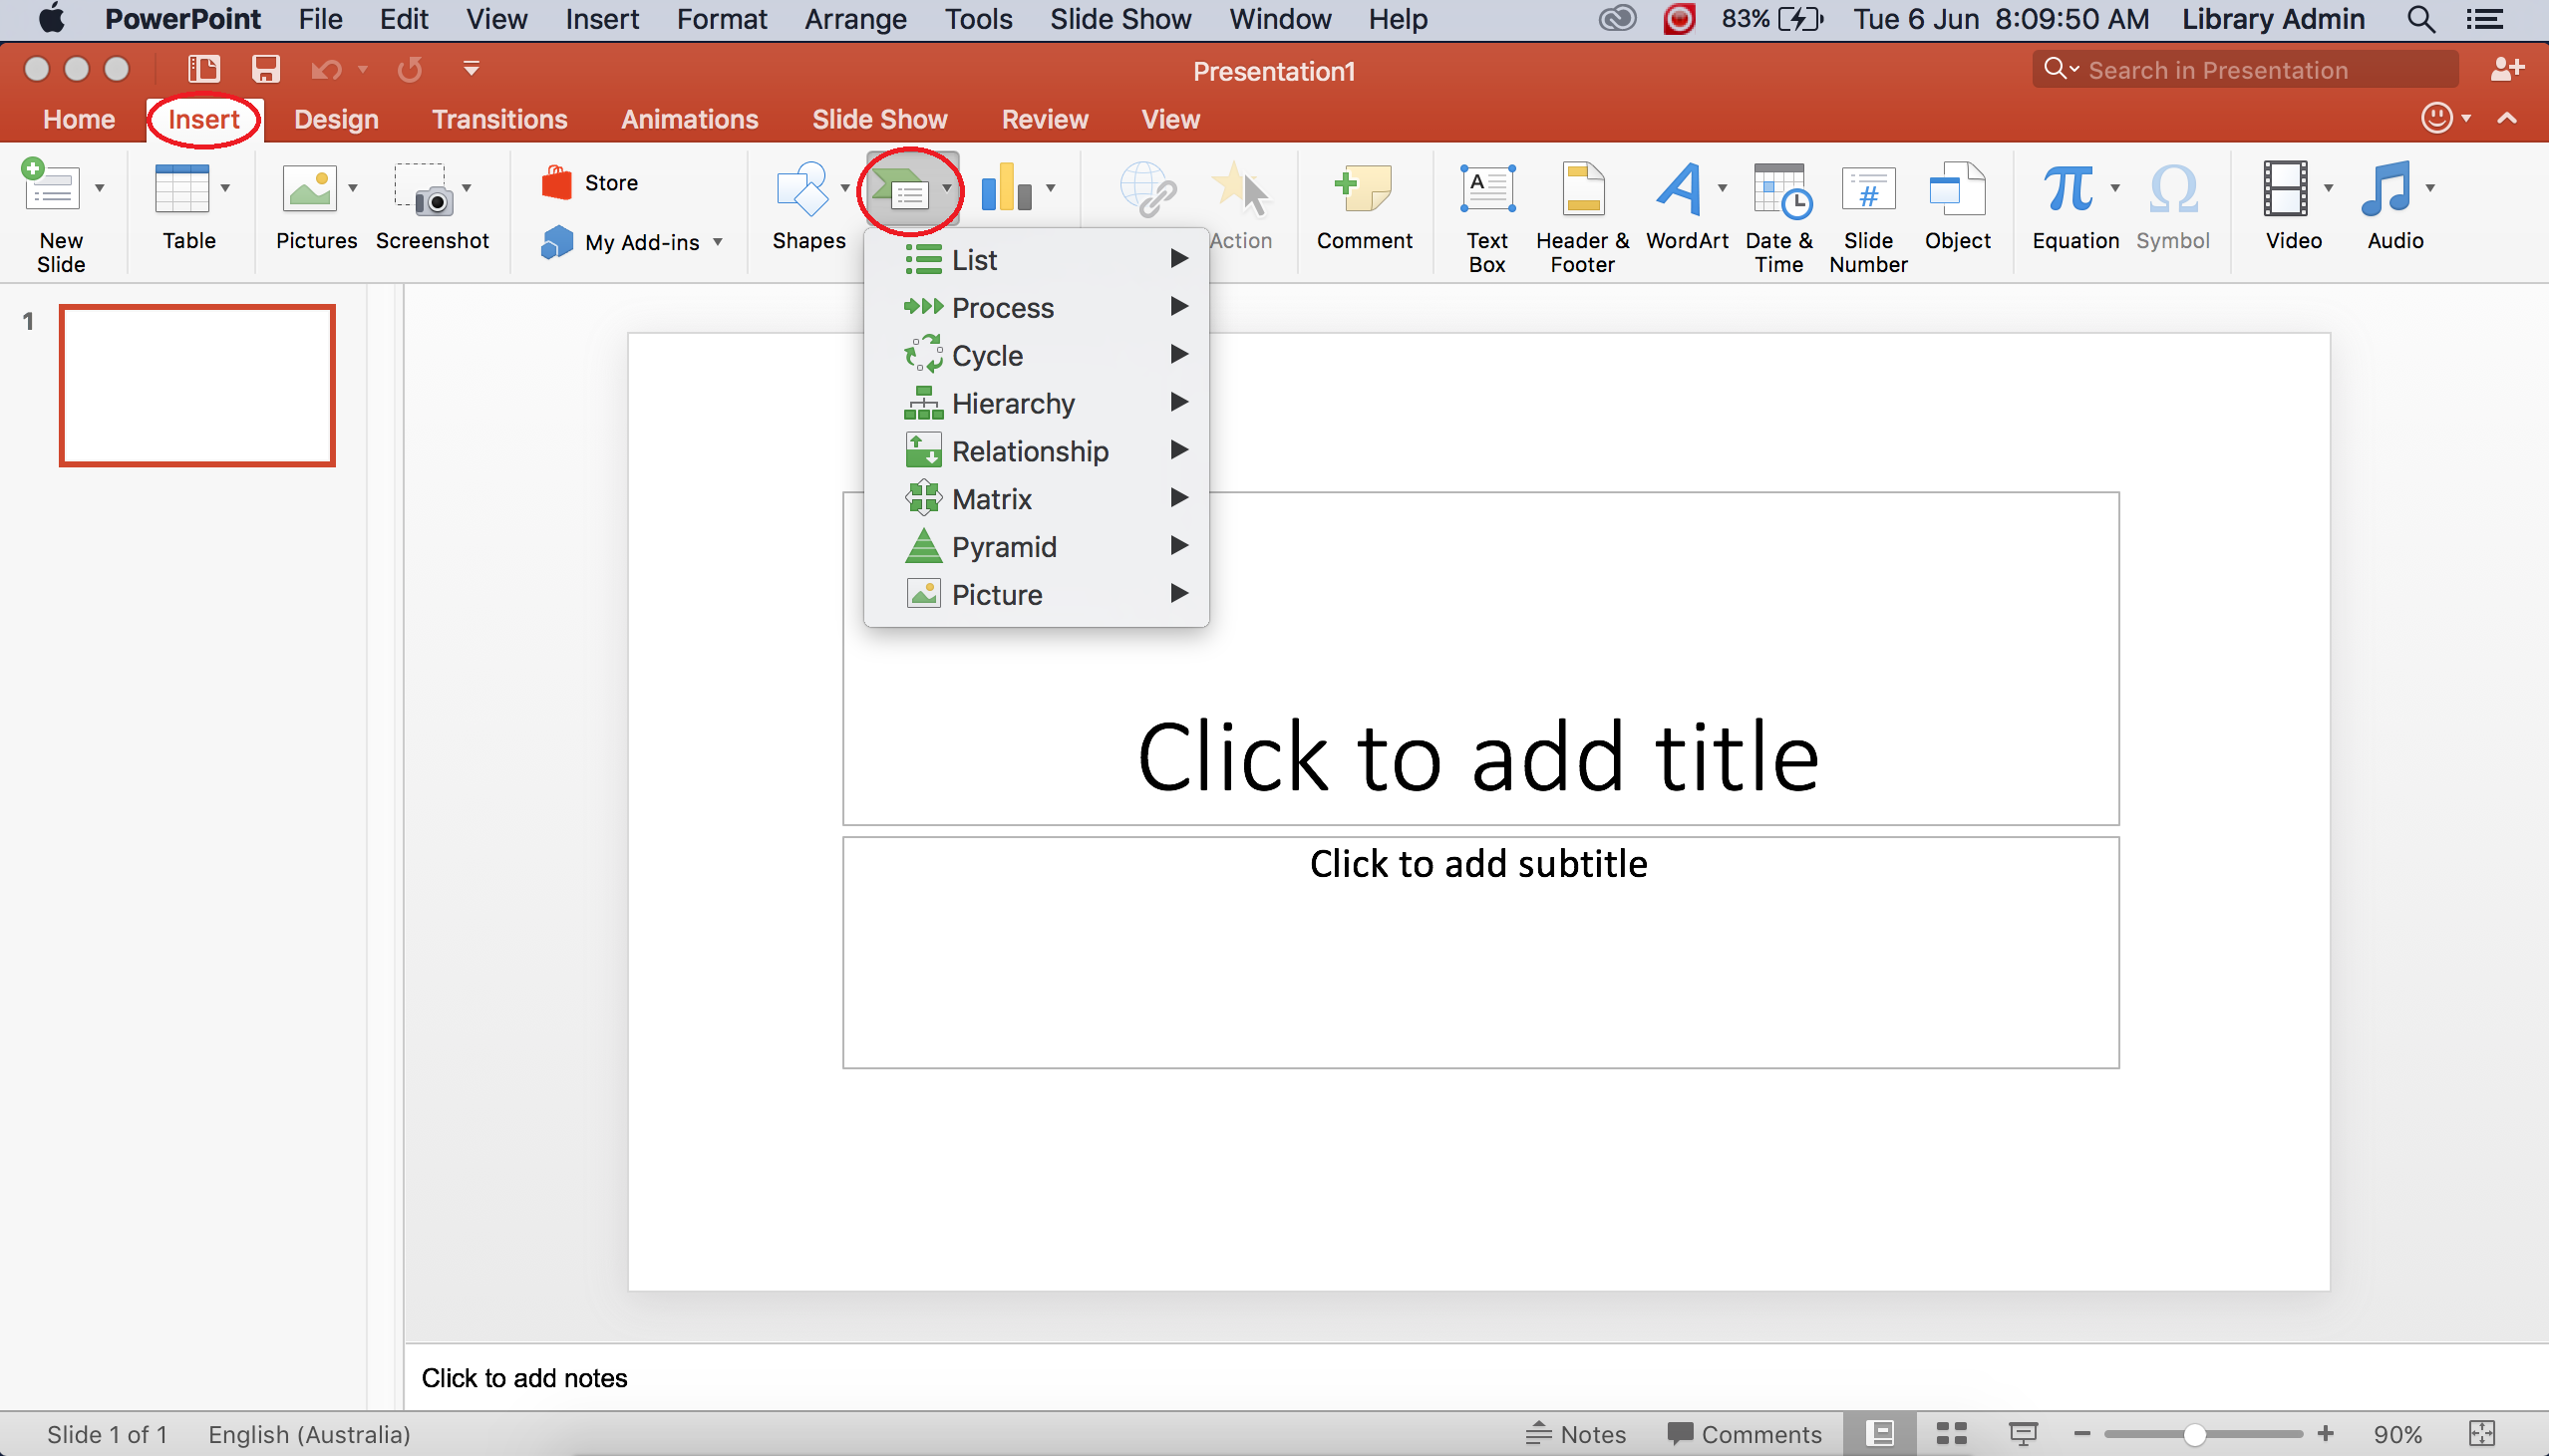Open the List SmartArt submenu
The image size is (2549, 1456).
1036,260
